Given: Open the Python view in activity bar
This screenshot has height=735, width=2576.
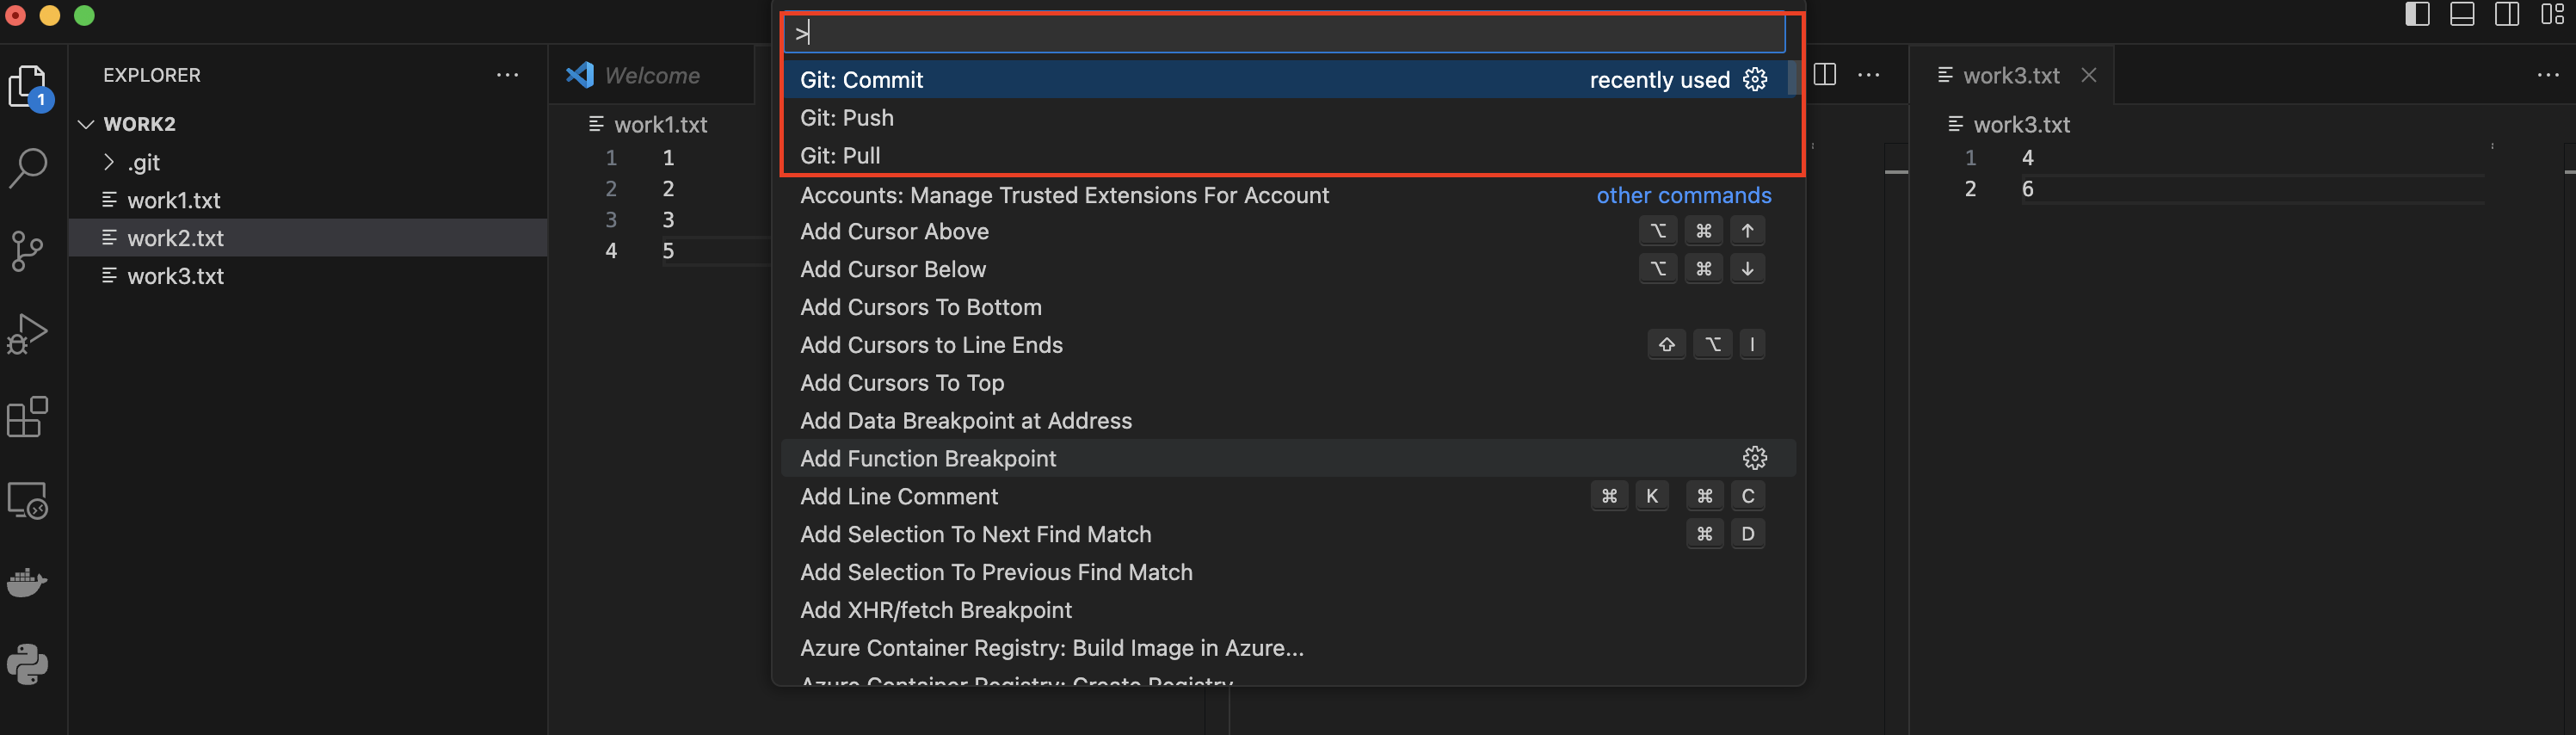Looking at the screenshot, I should click(x=28, y=664).
